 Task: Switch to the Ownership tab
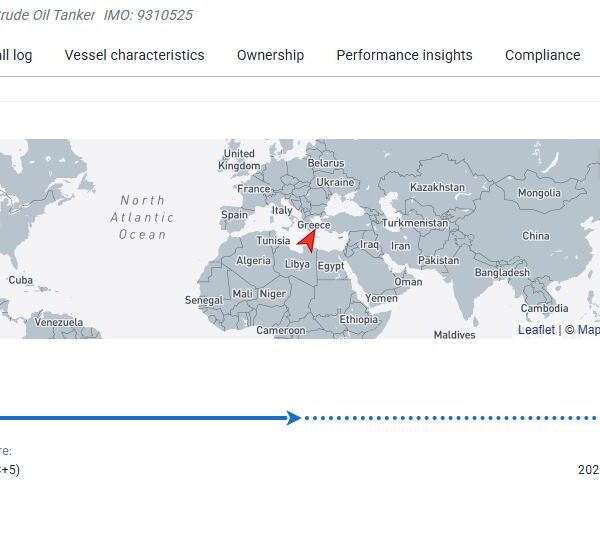(270, 55)
